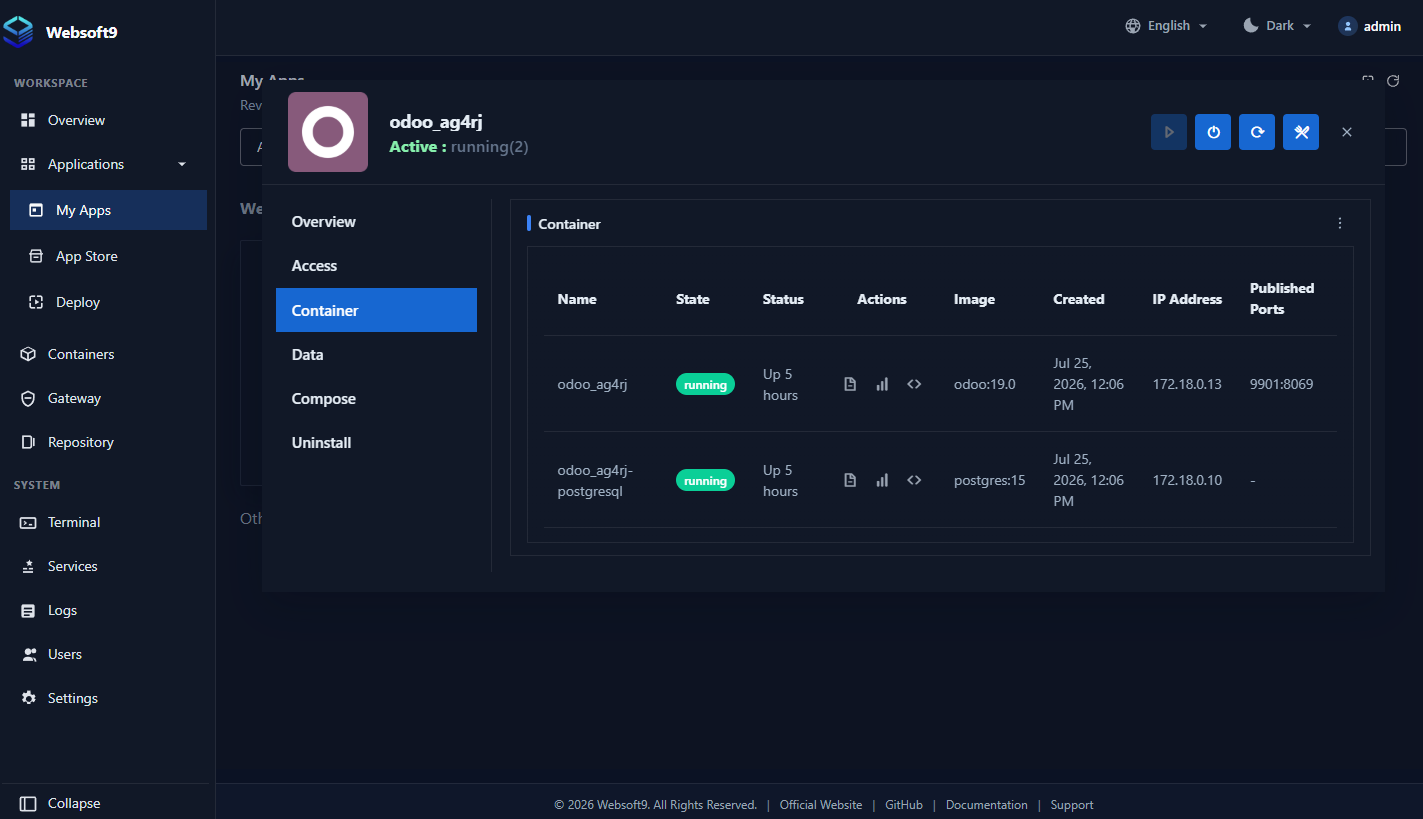This screenshot has height=819, width=1423.
Task: Open console for odoo_ag4rj container
Action: point(914,384)
